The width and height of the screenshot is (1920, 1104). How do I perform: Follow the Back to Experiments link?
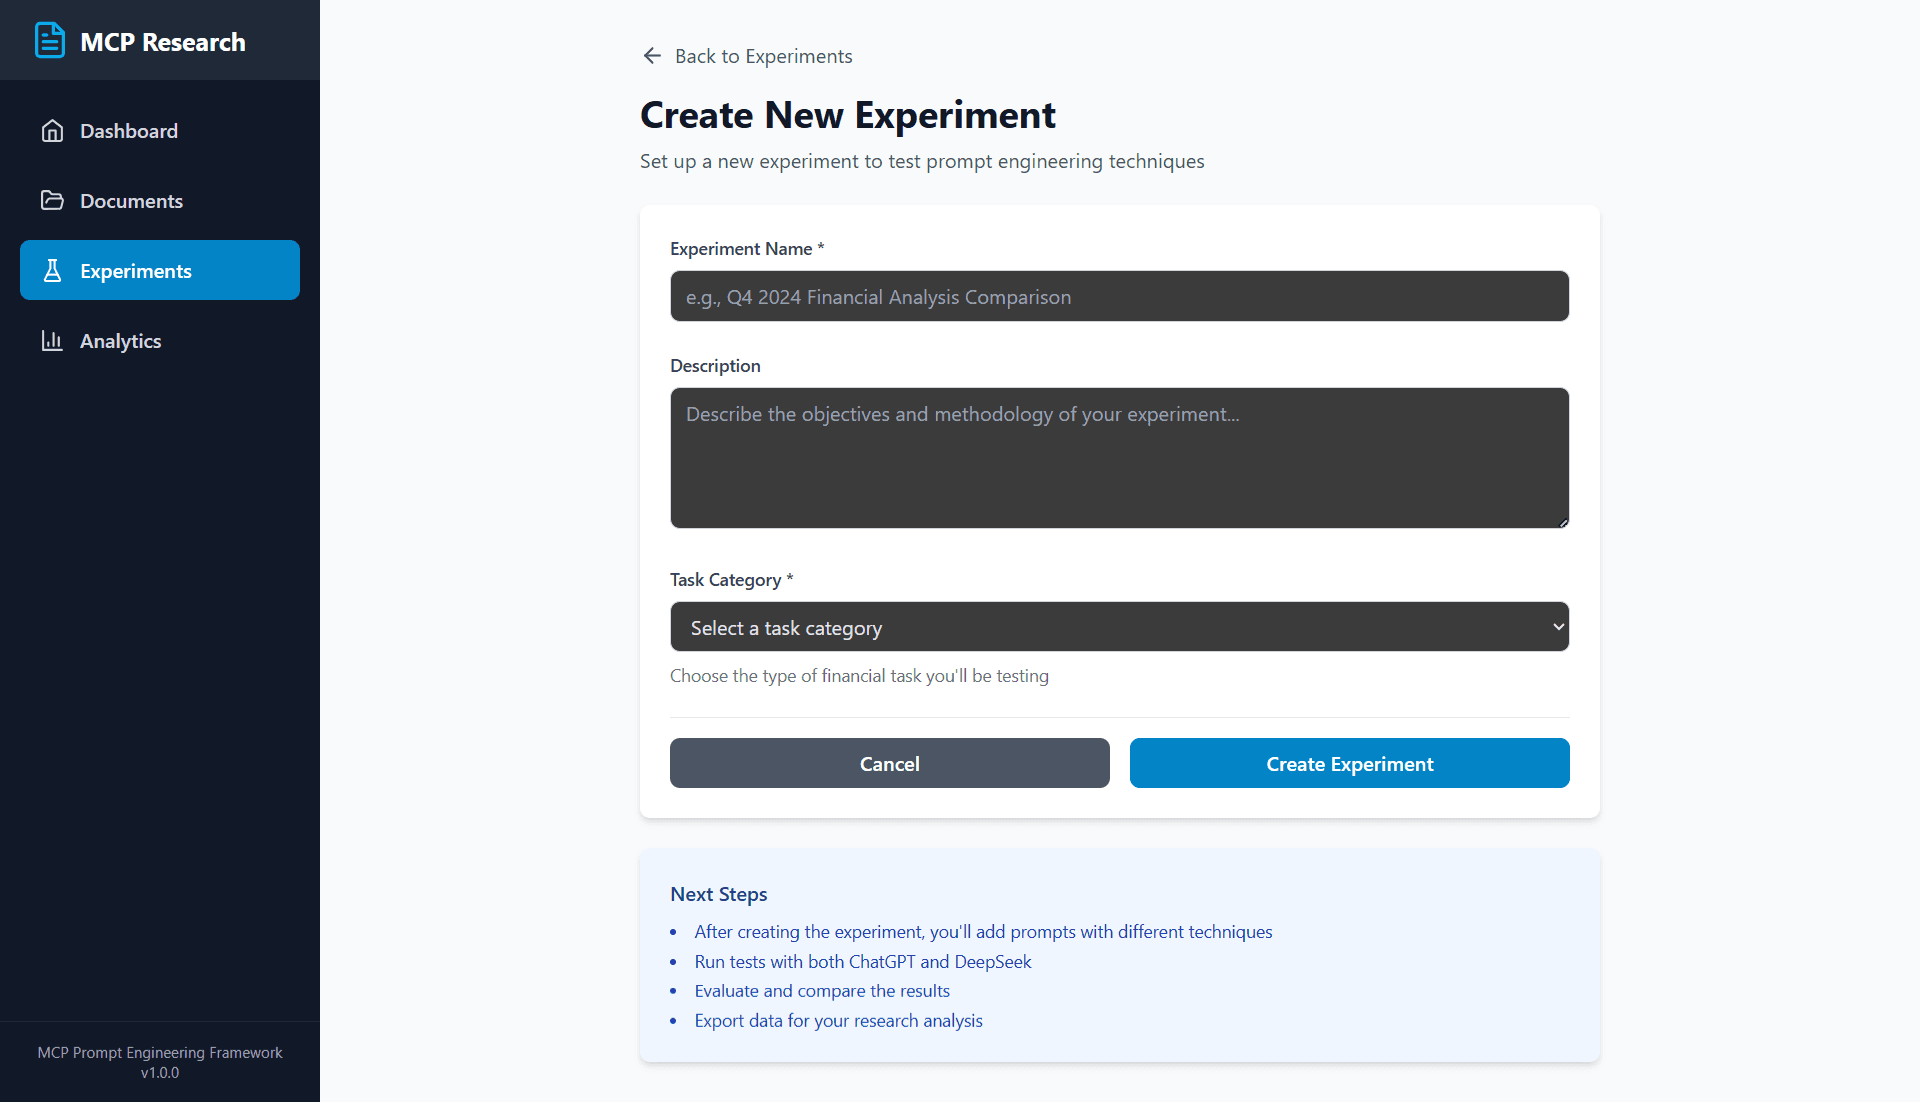pyautogui.click(x=763, y=56)
